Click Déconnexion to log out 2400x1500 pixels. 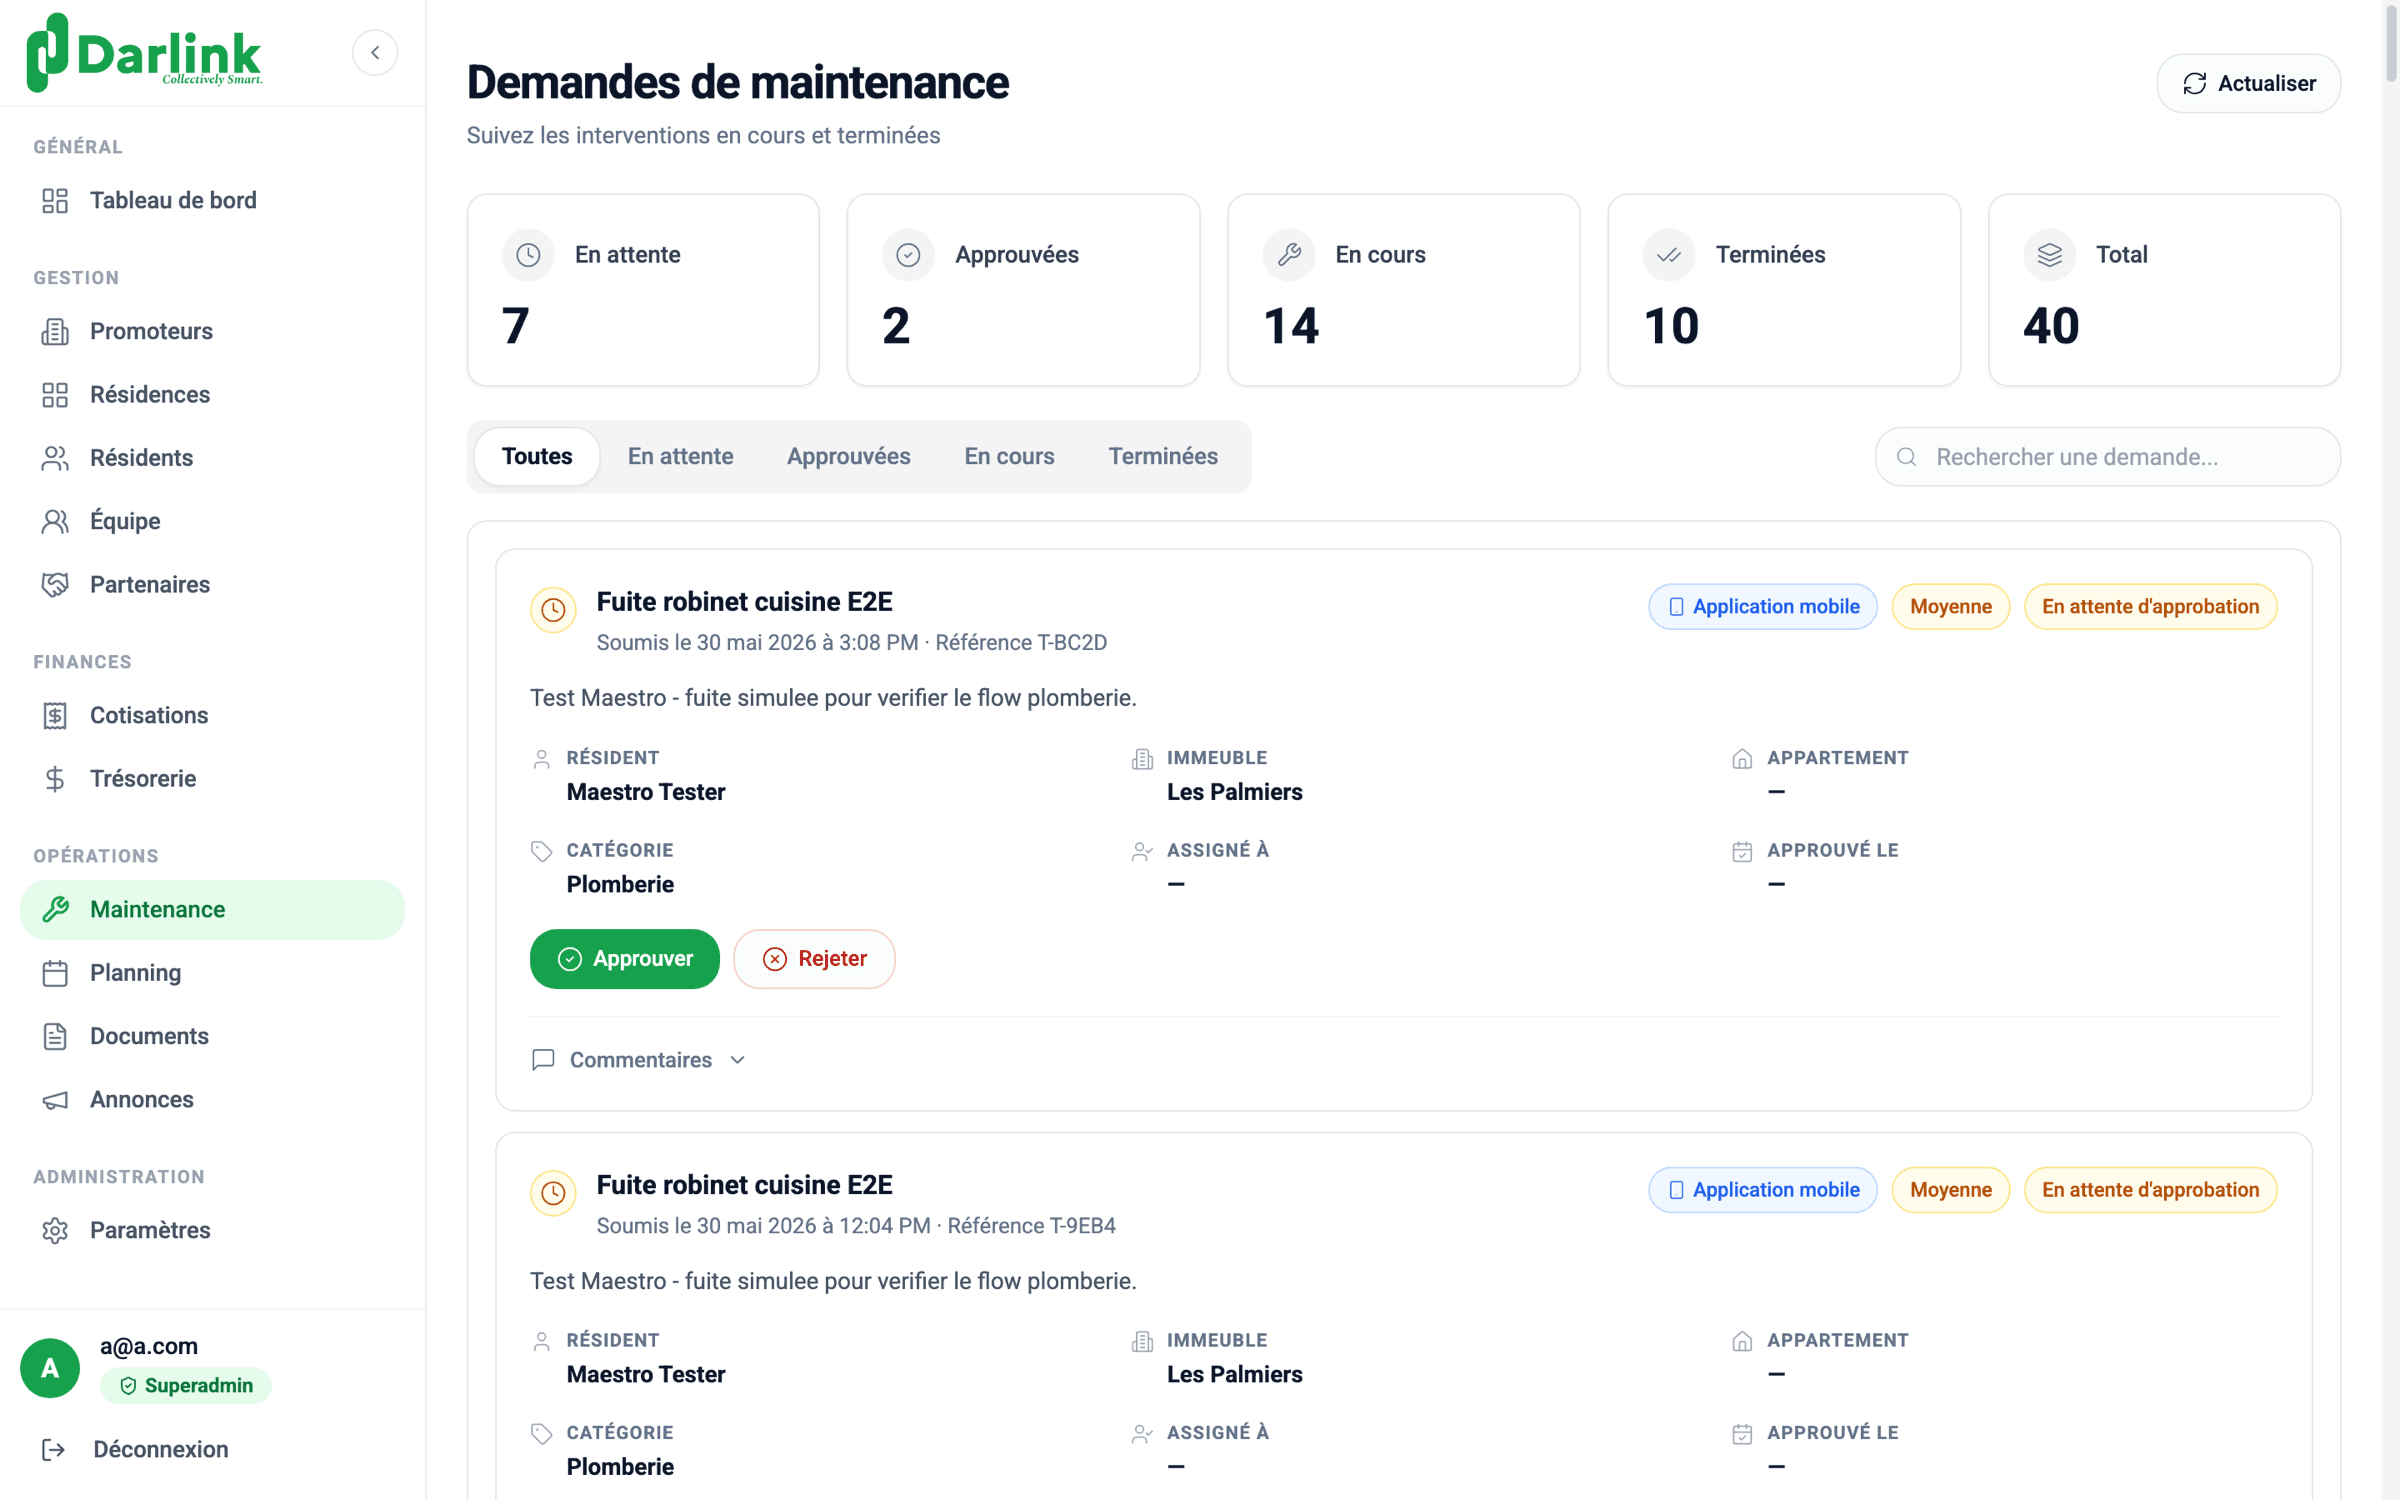coord(212,1449)
